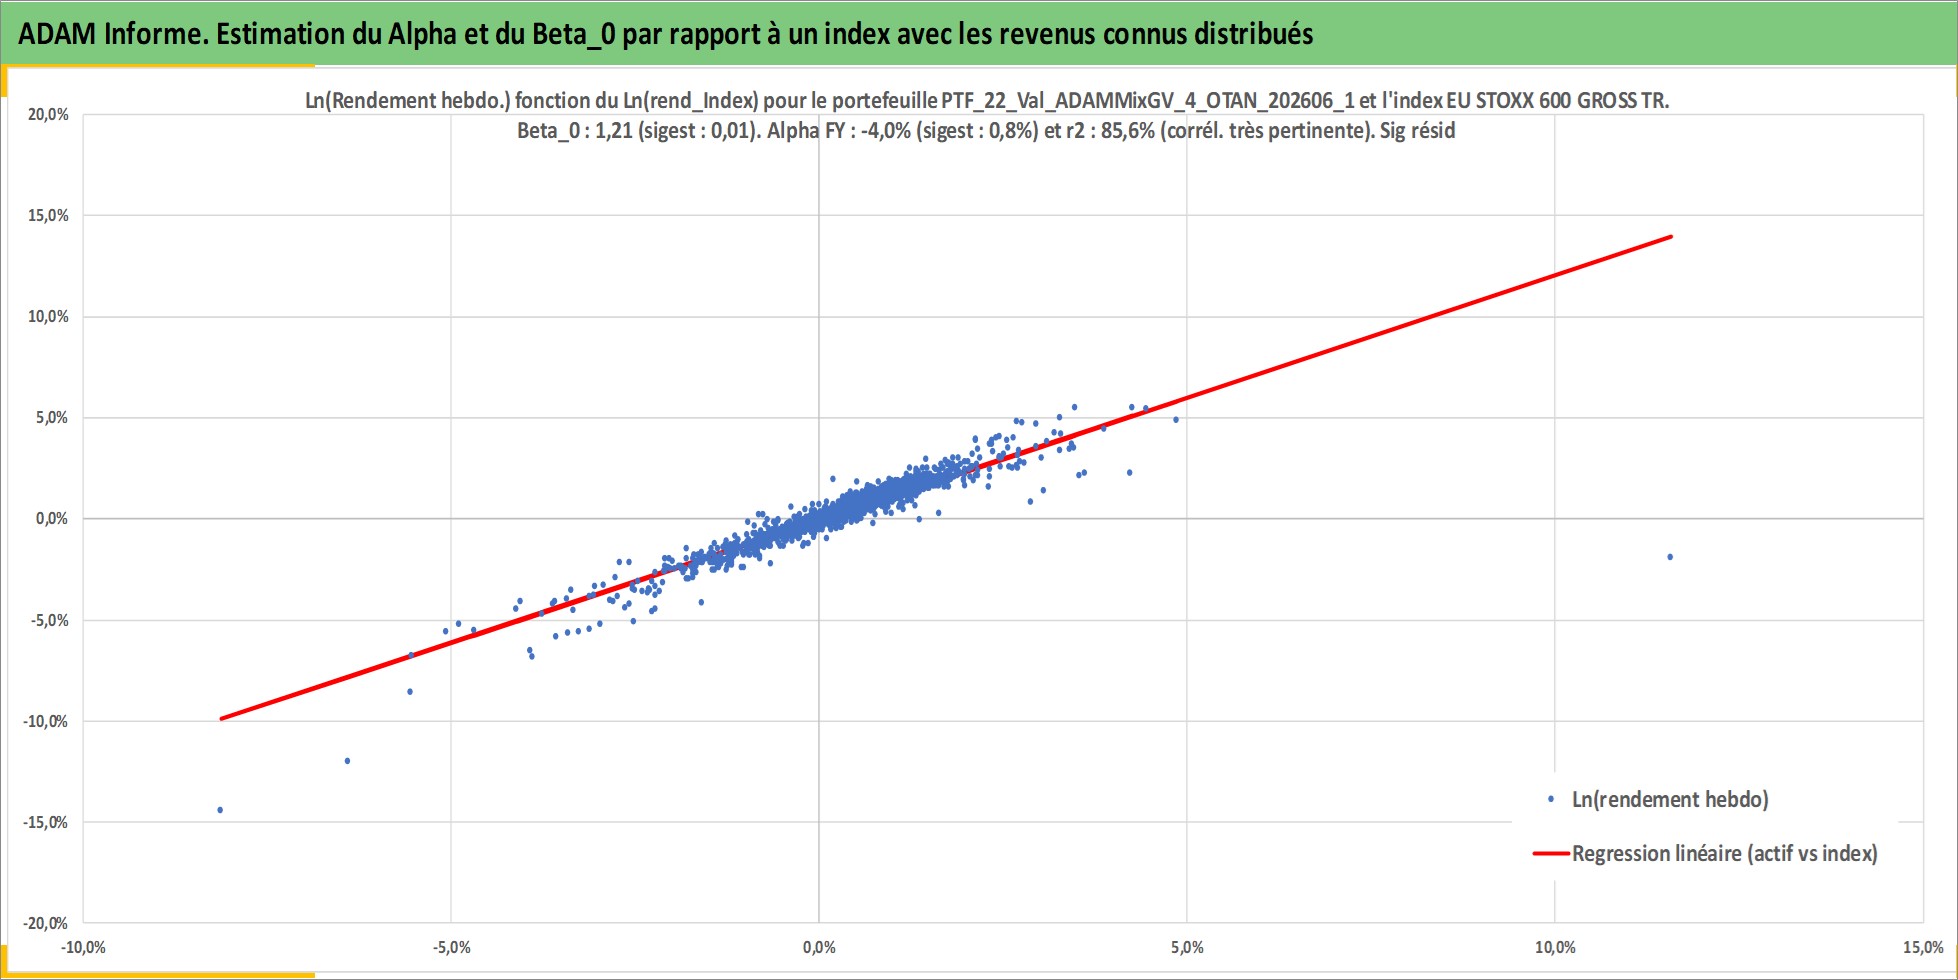This screenshot has width=1958, height=980.
Task: Select the chart title line starting "Ln(Rendement hebdo.)"
Action: 987,100
